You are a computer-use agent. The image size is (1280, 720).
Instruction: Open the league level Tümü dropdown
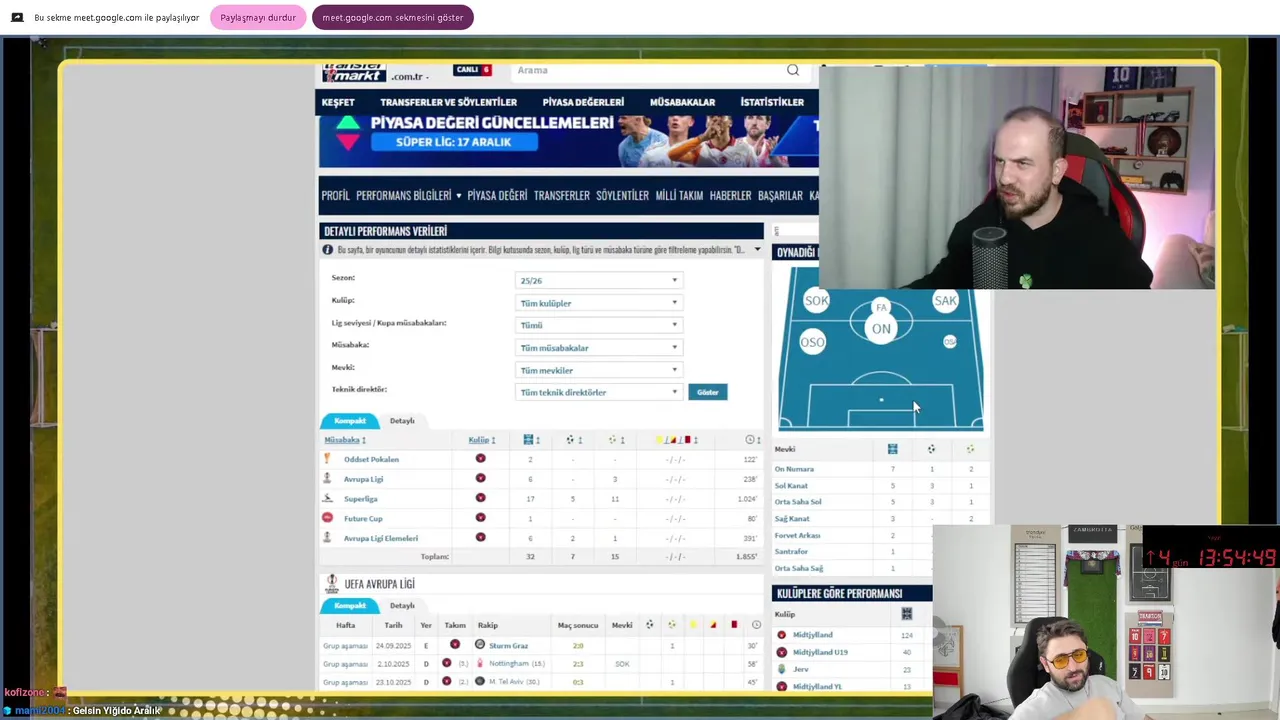coord(598,325)
